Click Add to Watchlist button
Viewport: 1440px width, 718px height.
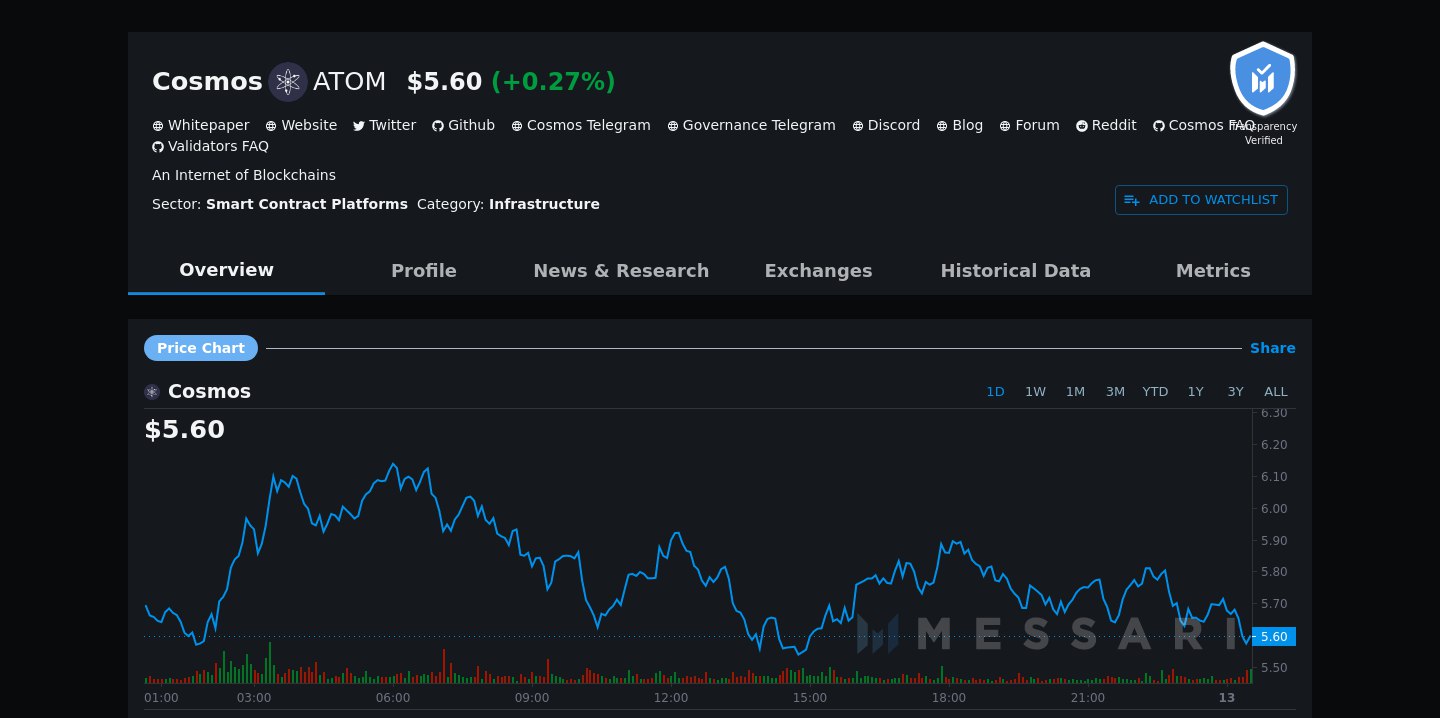point(1201,200)
